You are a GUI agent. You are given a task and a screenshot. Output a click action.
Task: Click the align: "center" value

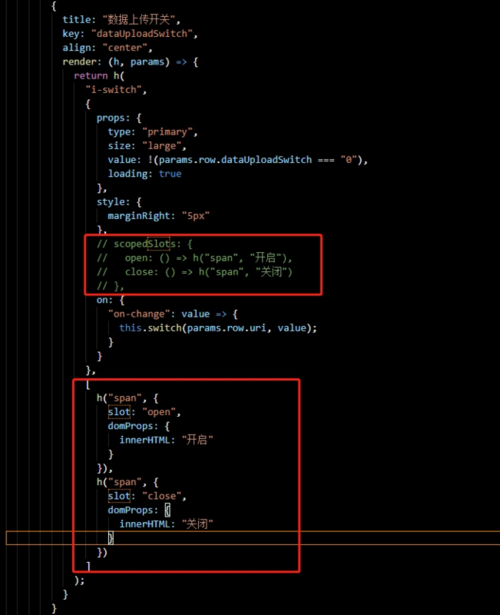125,48
